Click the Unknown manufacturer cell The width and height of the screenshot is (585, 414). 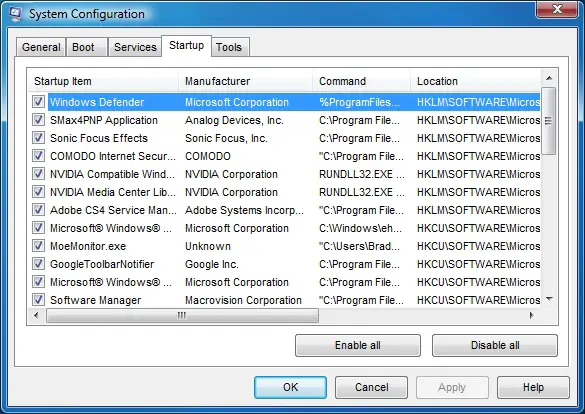(x=208, y=246)
